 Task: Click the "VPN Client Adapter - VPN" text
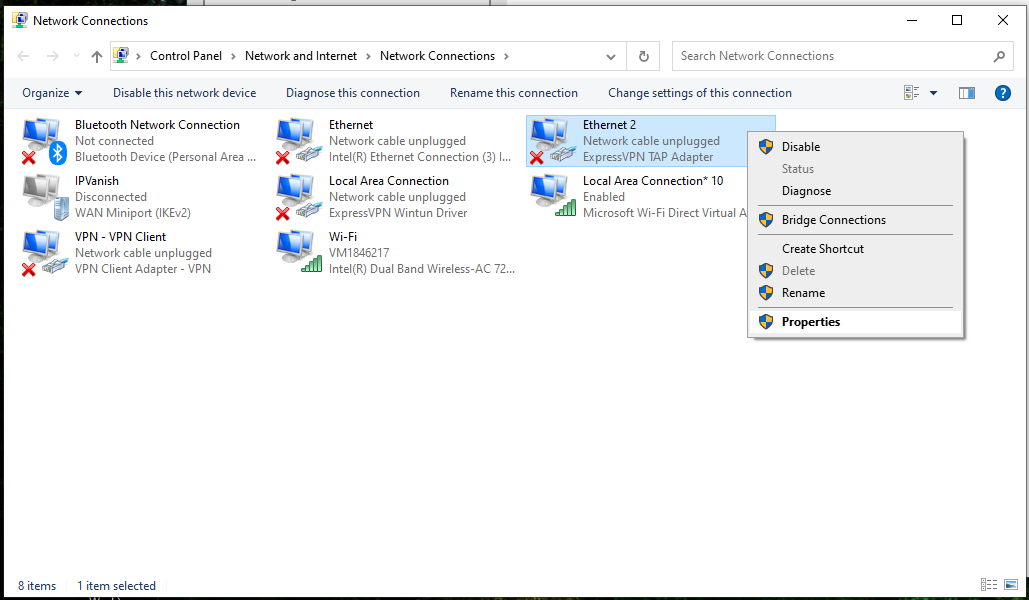pyautogui.click(x=142, y=269)
